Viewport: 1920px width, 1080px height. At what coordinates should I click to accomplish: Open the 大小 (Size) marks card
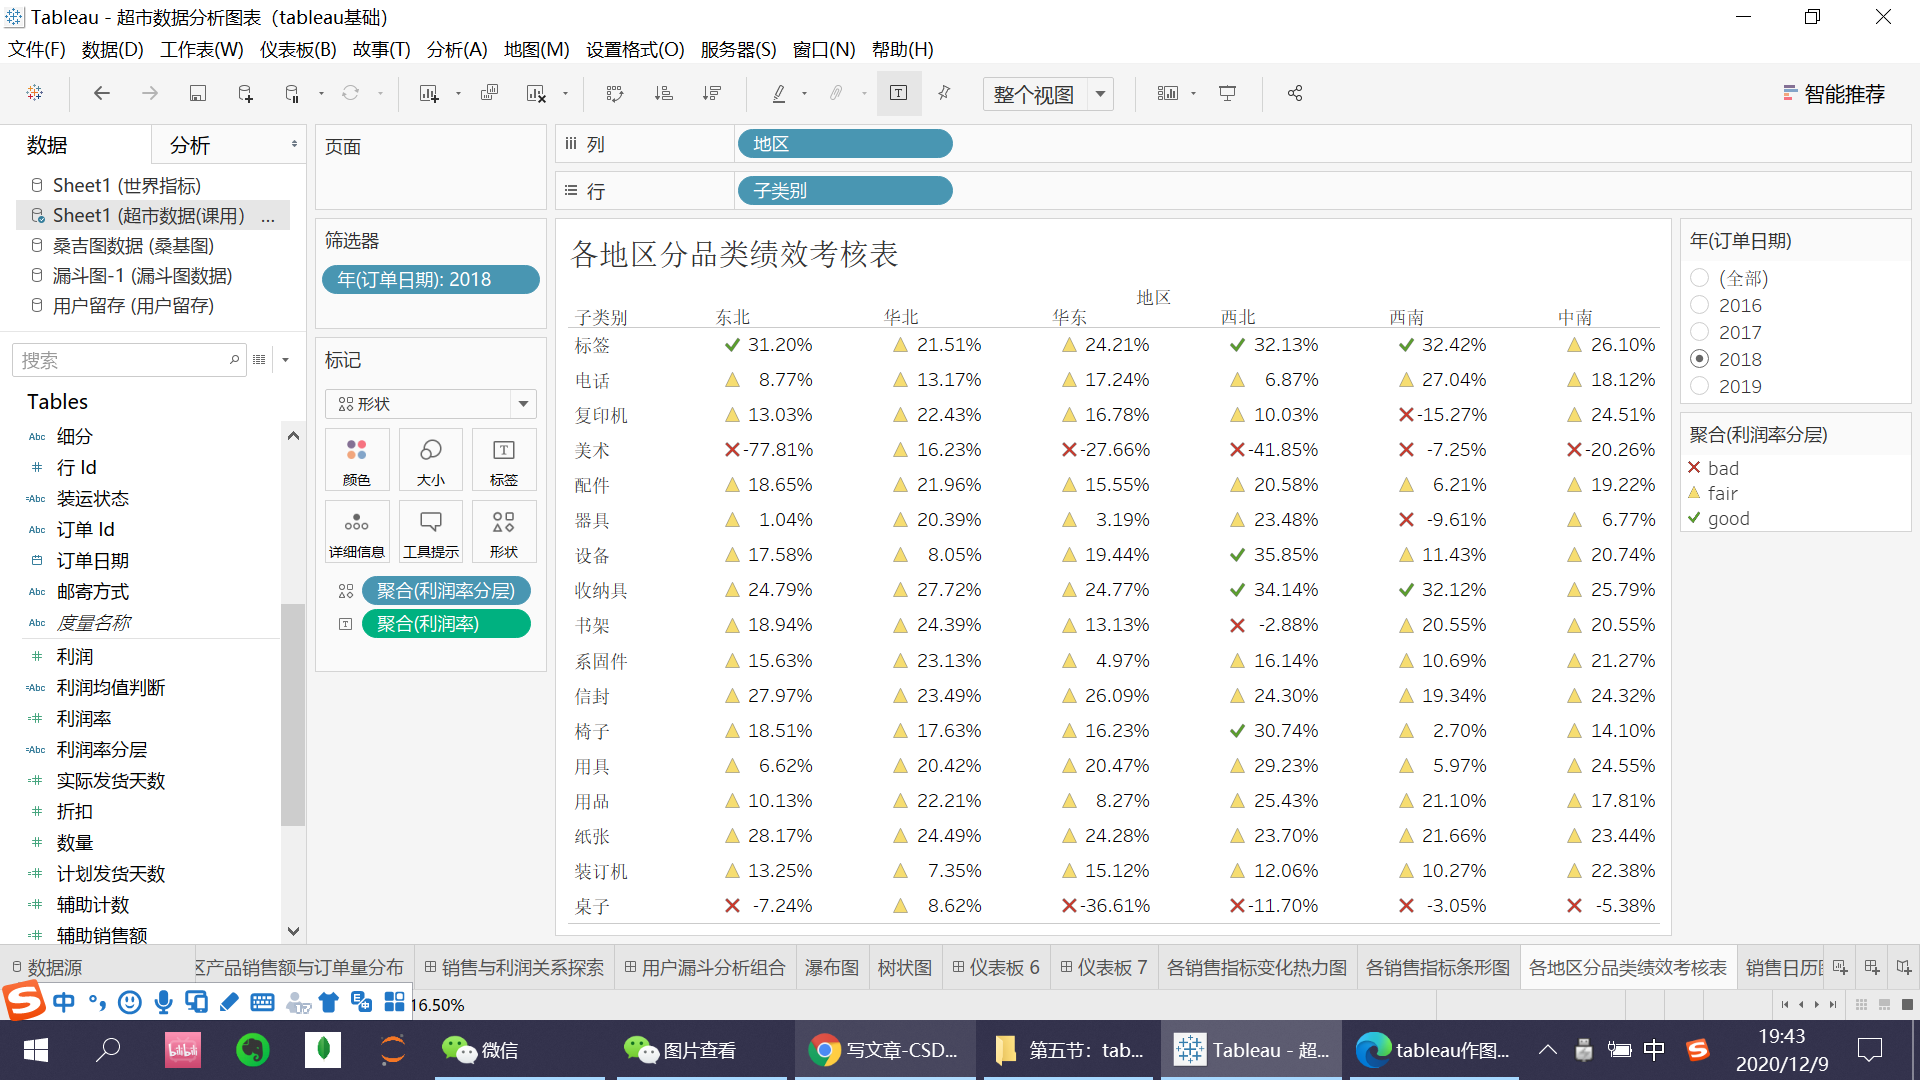click(x=430, y=459)
